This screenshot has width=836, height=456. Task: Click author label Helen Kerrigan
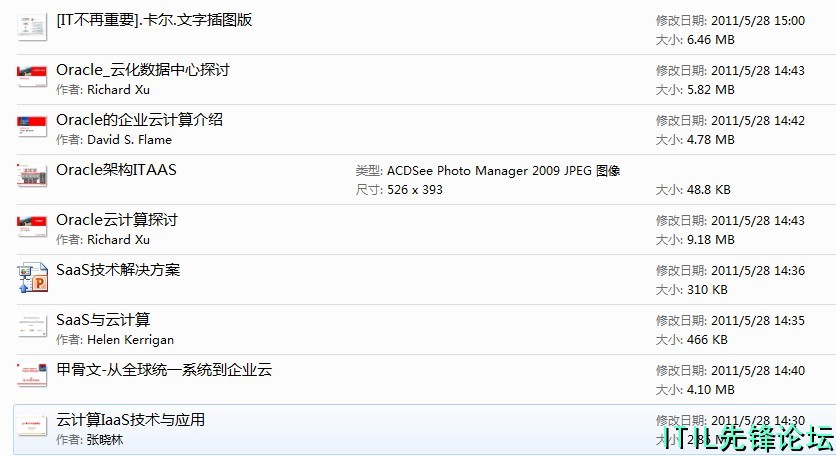pyautogui.click(x=130, y=340)
